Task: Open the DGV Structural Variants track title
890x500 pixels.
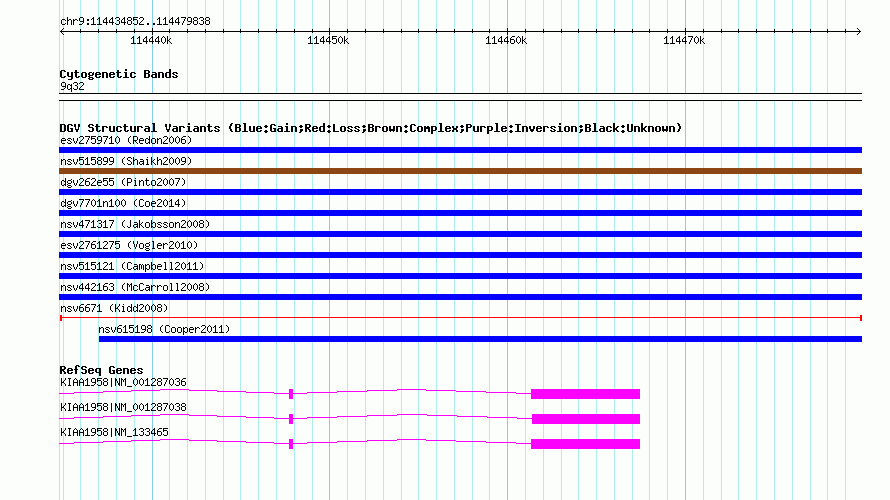Action: tap(371, 128)
